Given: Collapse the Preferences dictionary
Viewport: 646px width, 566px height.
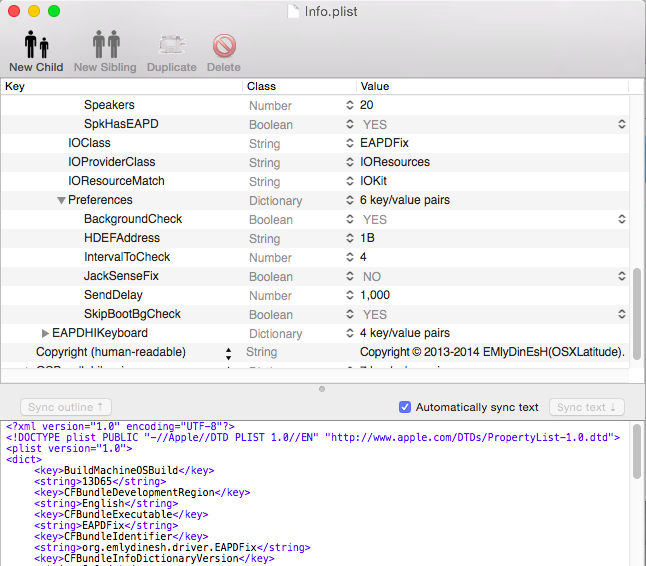Looking at the screenshot, I should click(x=62, y=200).
